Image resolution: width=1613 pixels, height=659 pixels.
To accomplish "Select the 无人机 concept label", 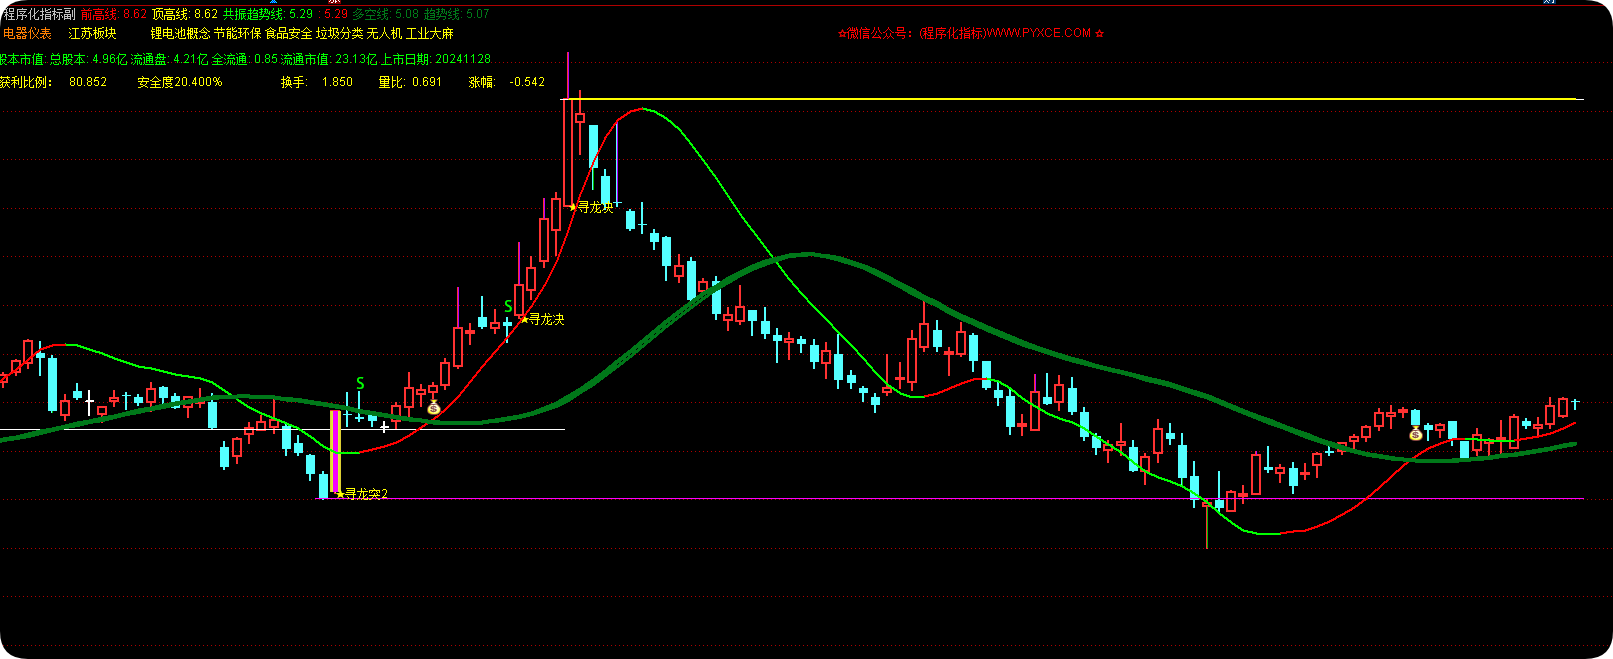I will click(384, 34).
